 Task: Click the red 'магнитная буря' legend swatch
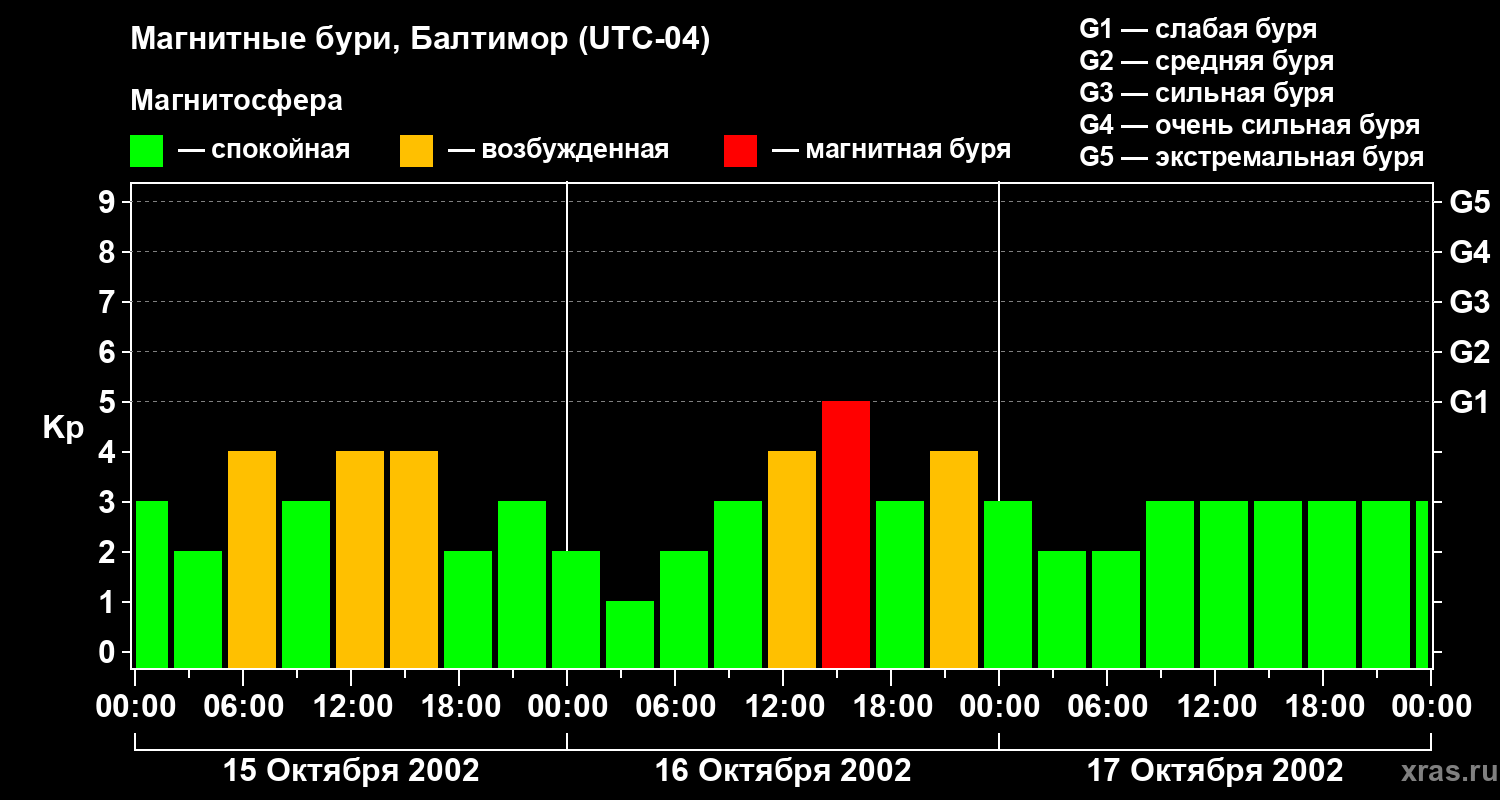(x=740, y=151)
